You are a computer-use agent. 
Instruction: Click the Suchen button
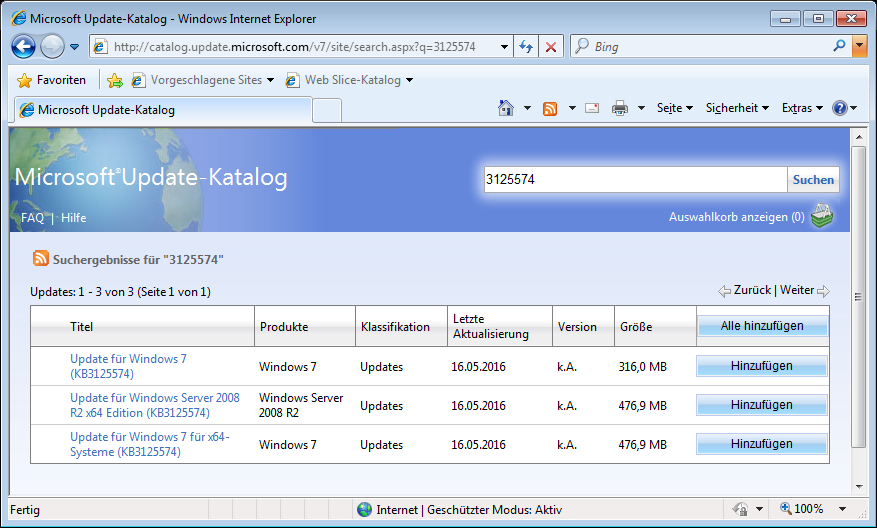pos(813,180)
